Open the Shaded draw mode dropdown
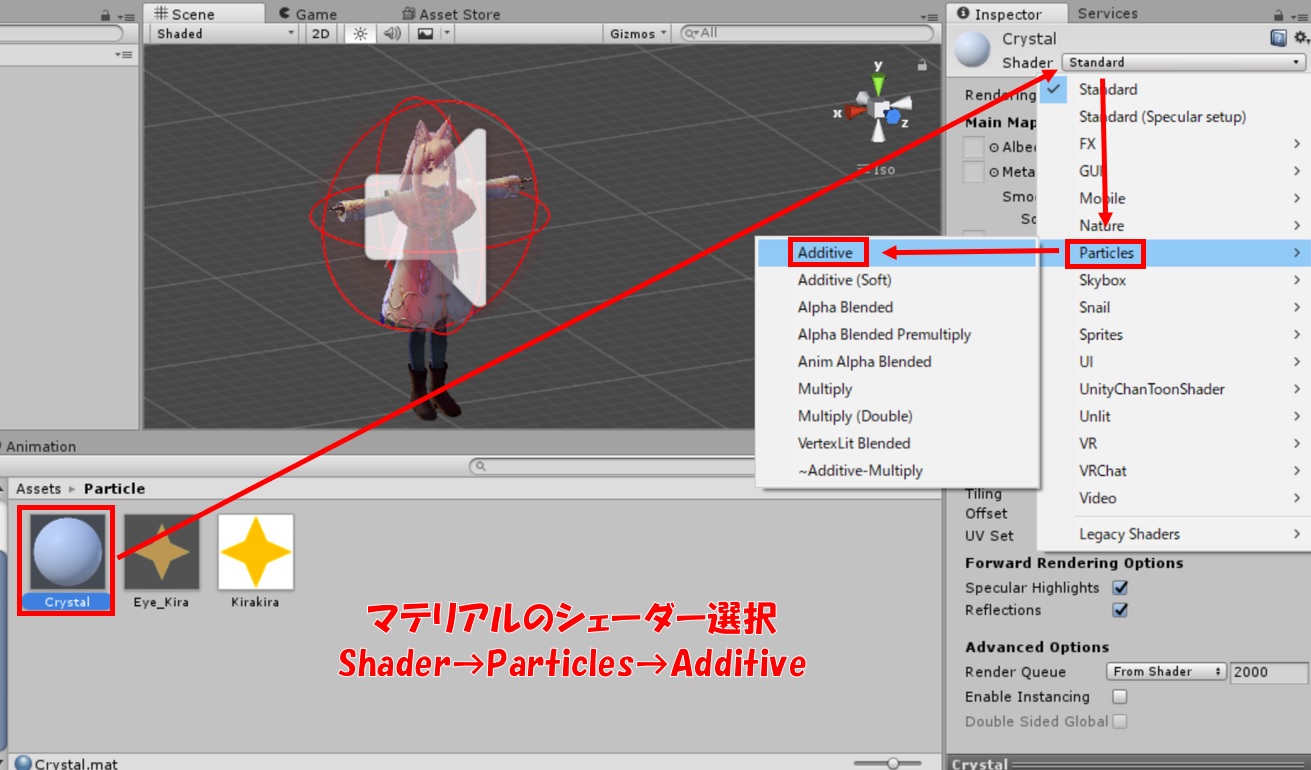 tap(225, 34)
